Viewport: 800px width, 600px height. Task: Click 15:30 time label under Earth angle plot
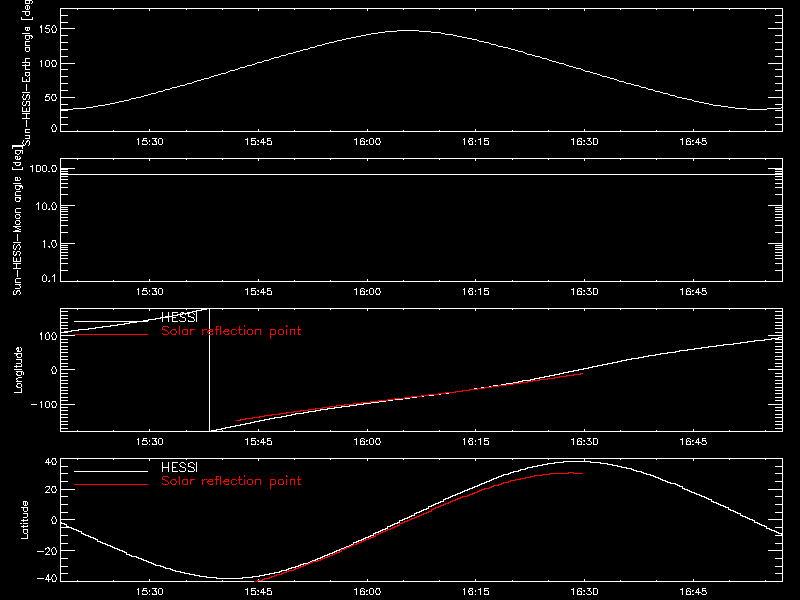pos(149,142)
